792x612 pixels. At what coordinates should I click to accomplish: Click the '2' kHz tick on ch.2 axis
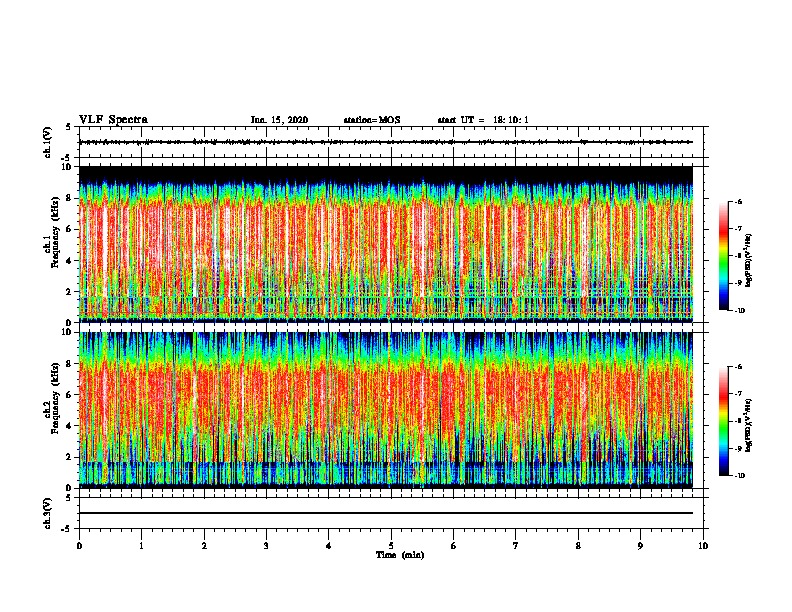pyautogui.click(x=68, y=457)
